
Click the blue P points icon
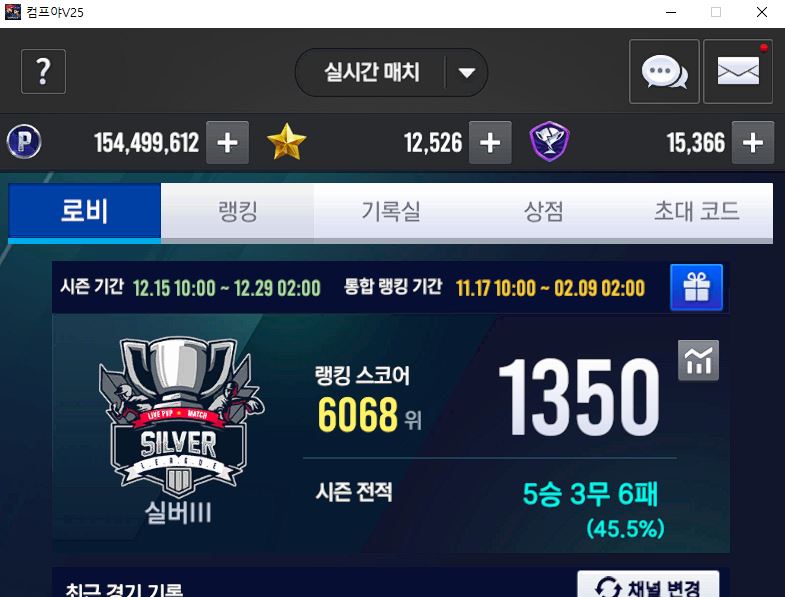click(x=24, y=142)
